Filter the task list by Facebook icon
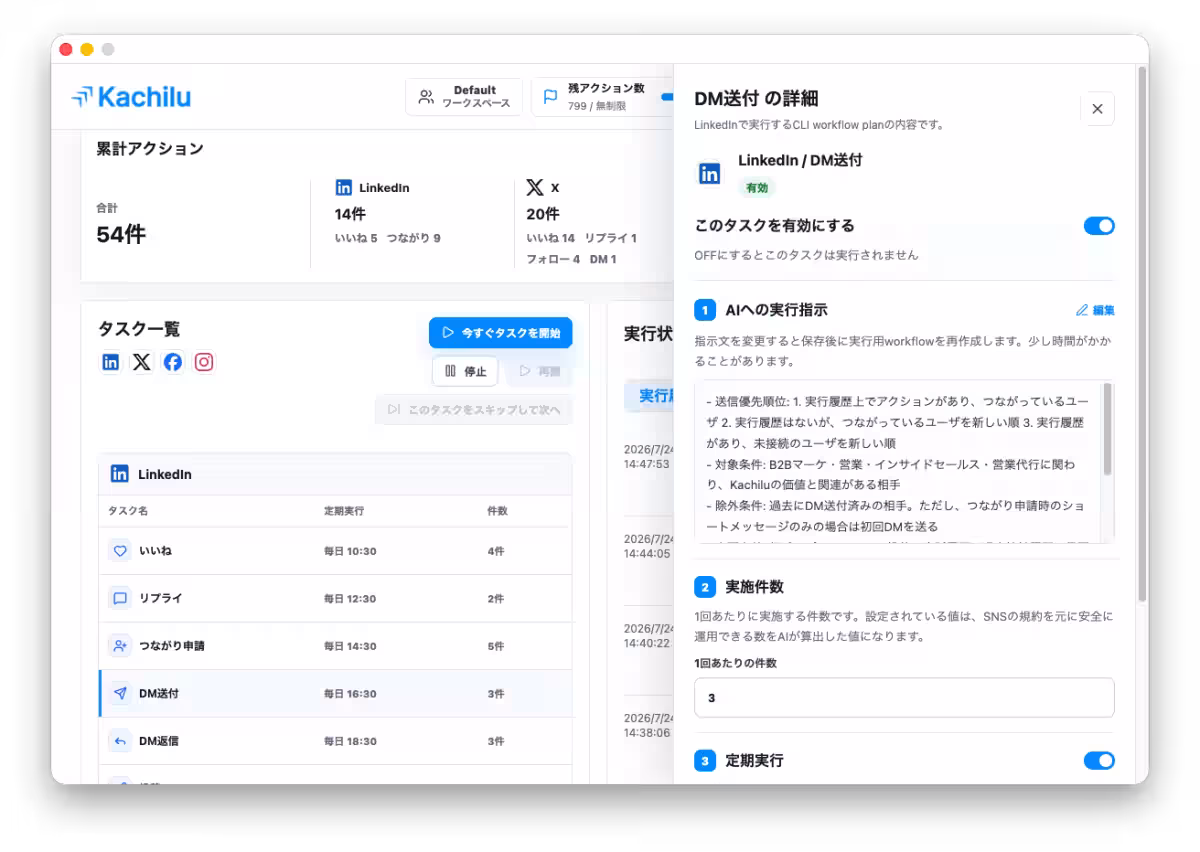This screenshot has width=1200, height=852. 173,362
